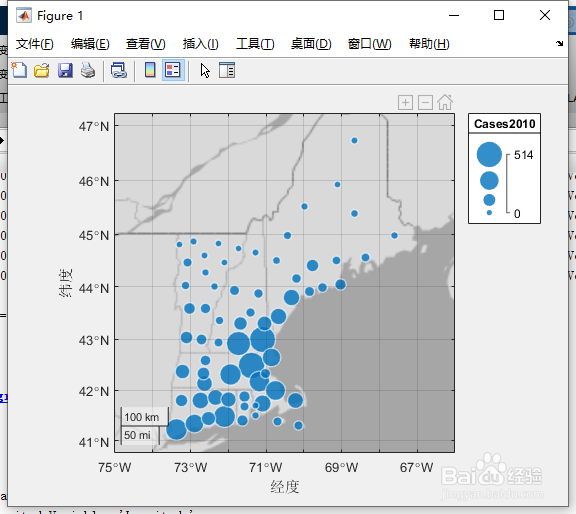Click the 43°N latitude tick label
Viewport: 576px width, 514px height.
click(x=94, y=341)
